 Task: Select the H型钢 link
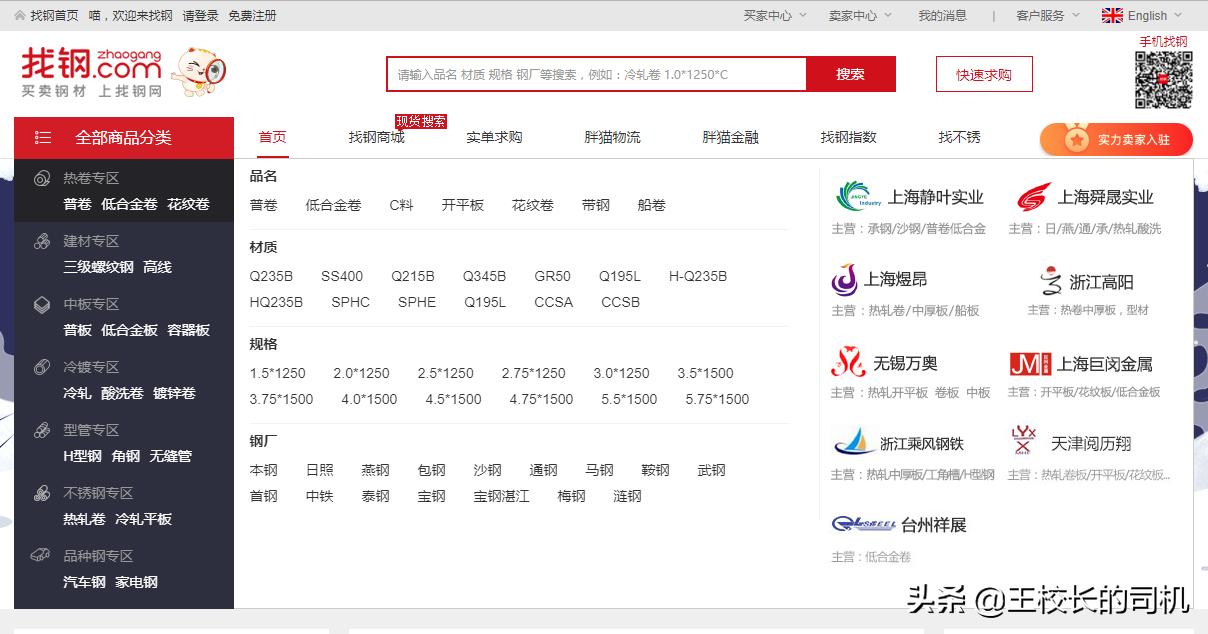click(82, 456)
